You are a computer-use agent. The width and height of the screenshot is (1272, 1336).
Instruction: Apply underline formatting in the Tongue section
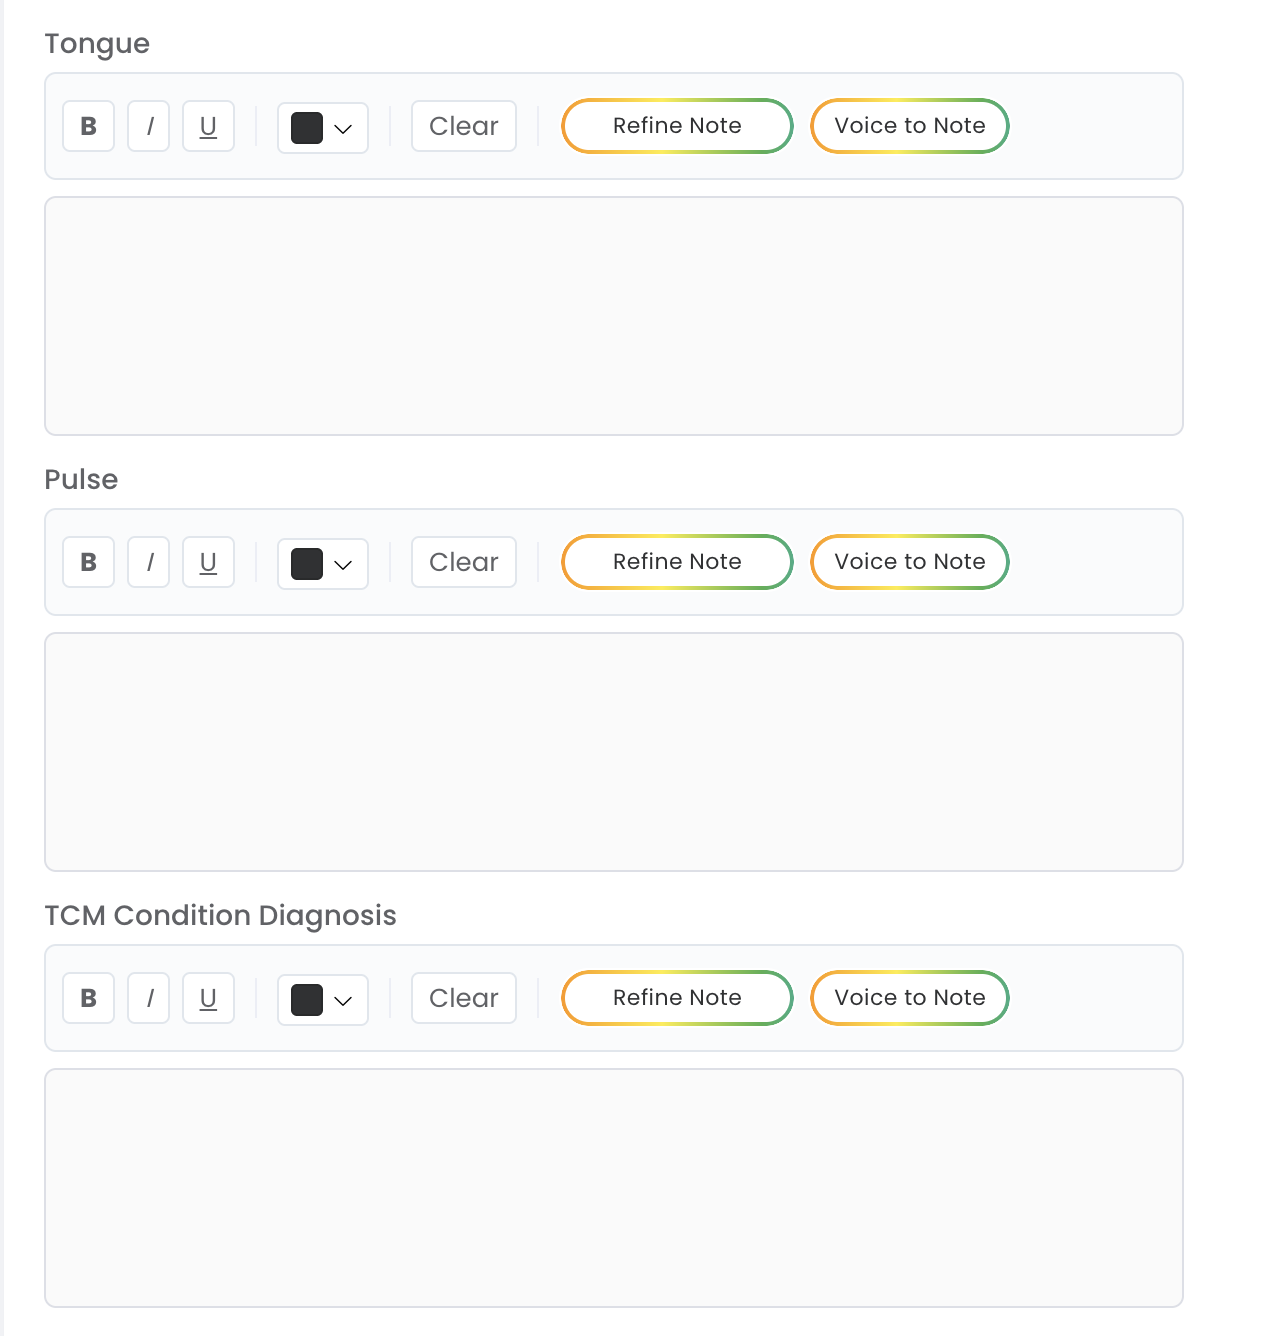point(208,126)
